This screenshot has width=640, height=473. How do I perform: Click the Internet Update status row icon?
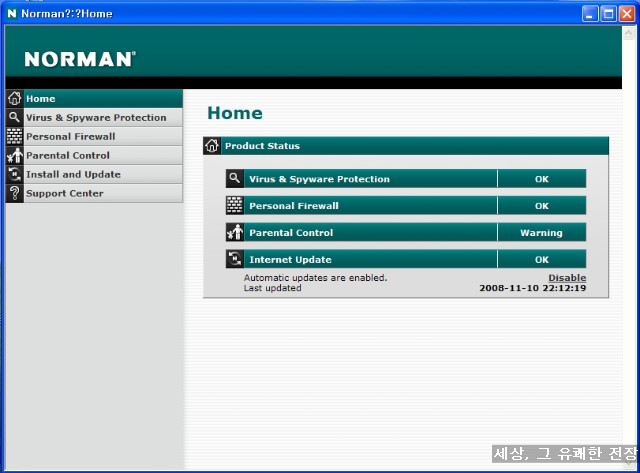click(235, 259)
